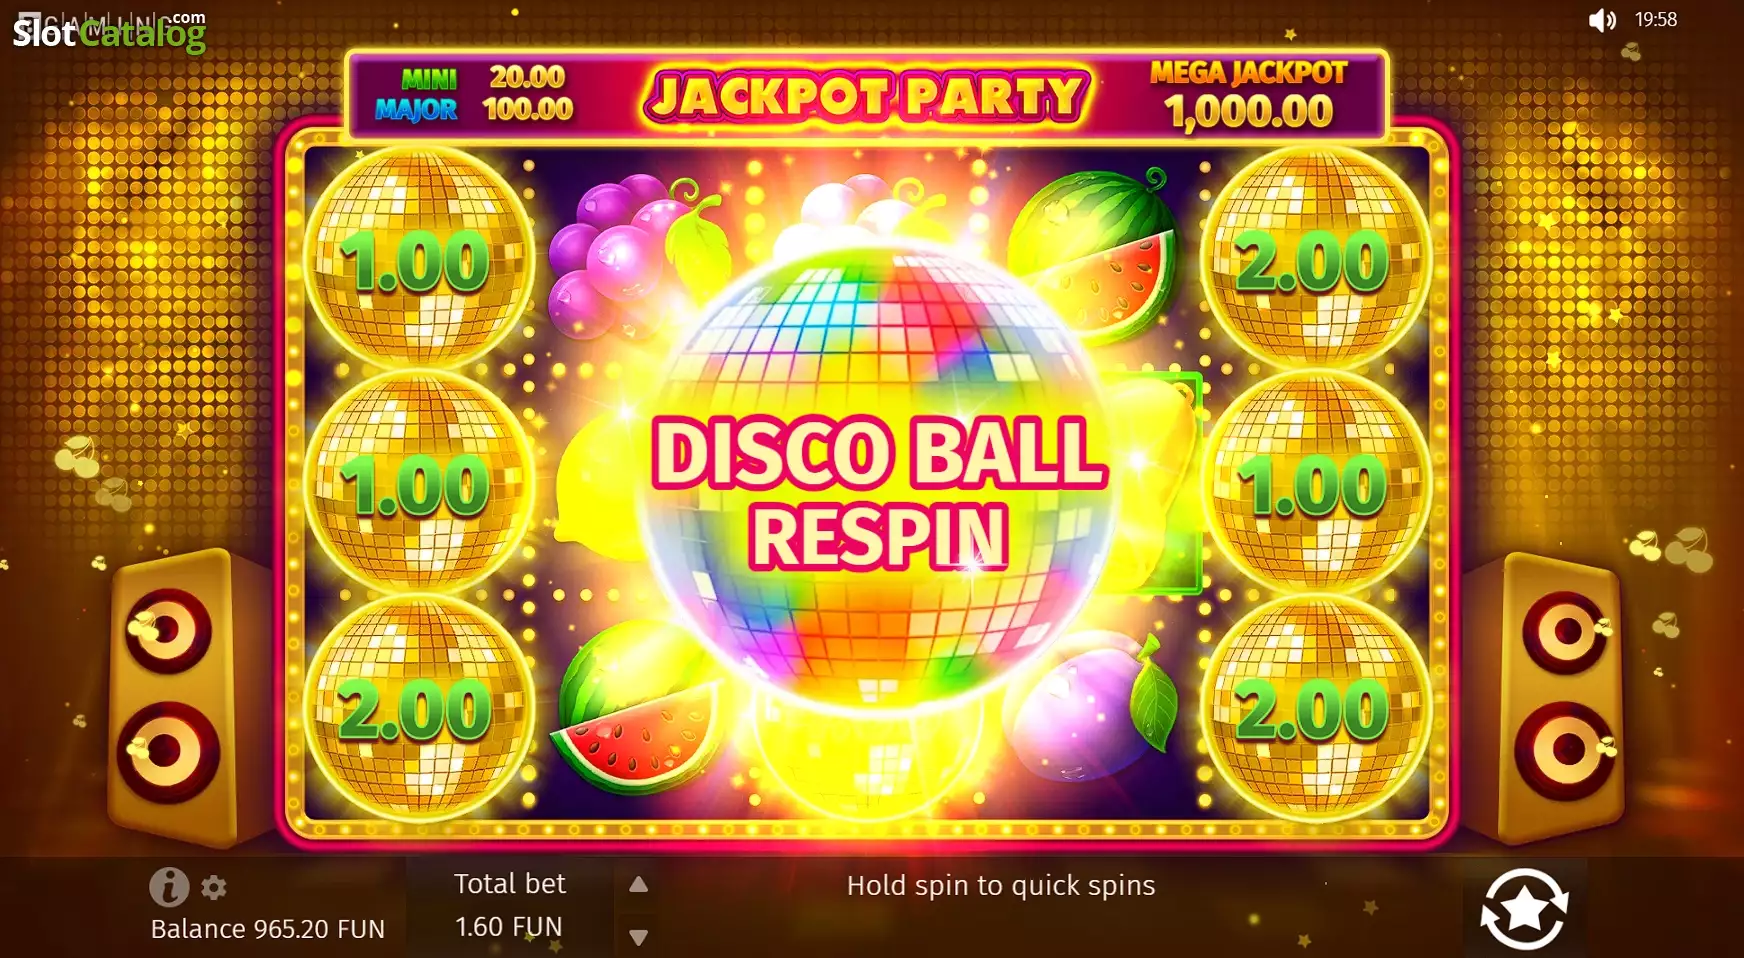This screenshot has height=958, width=1744.
Task: Mute the sound speaker icon
Action: [x=1602, y=20]
